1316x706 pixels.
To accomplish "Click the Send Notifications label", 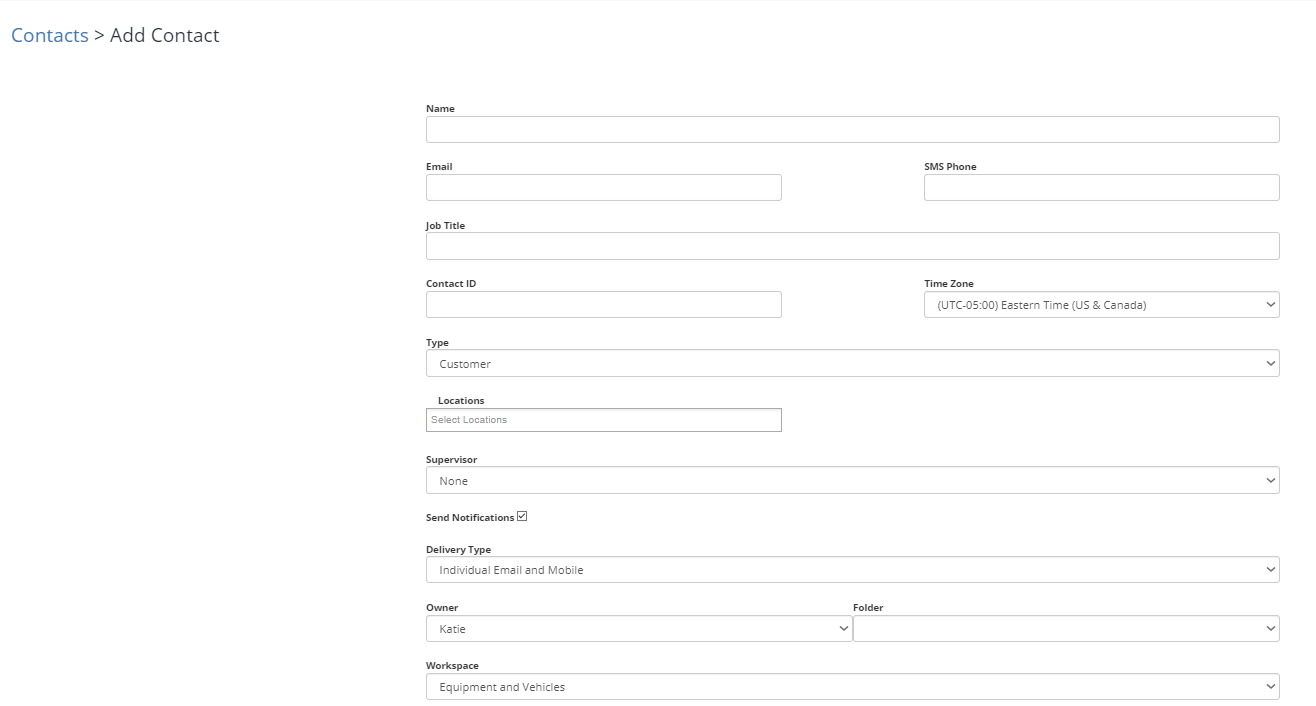I will click(470, 518).
